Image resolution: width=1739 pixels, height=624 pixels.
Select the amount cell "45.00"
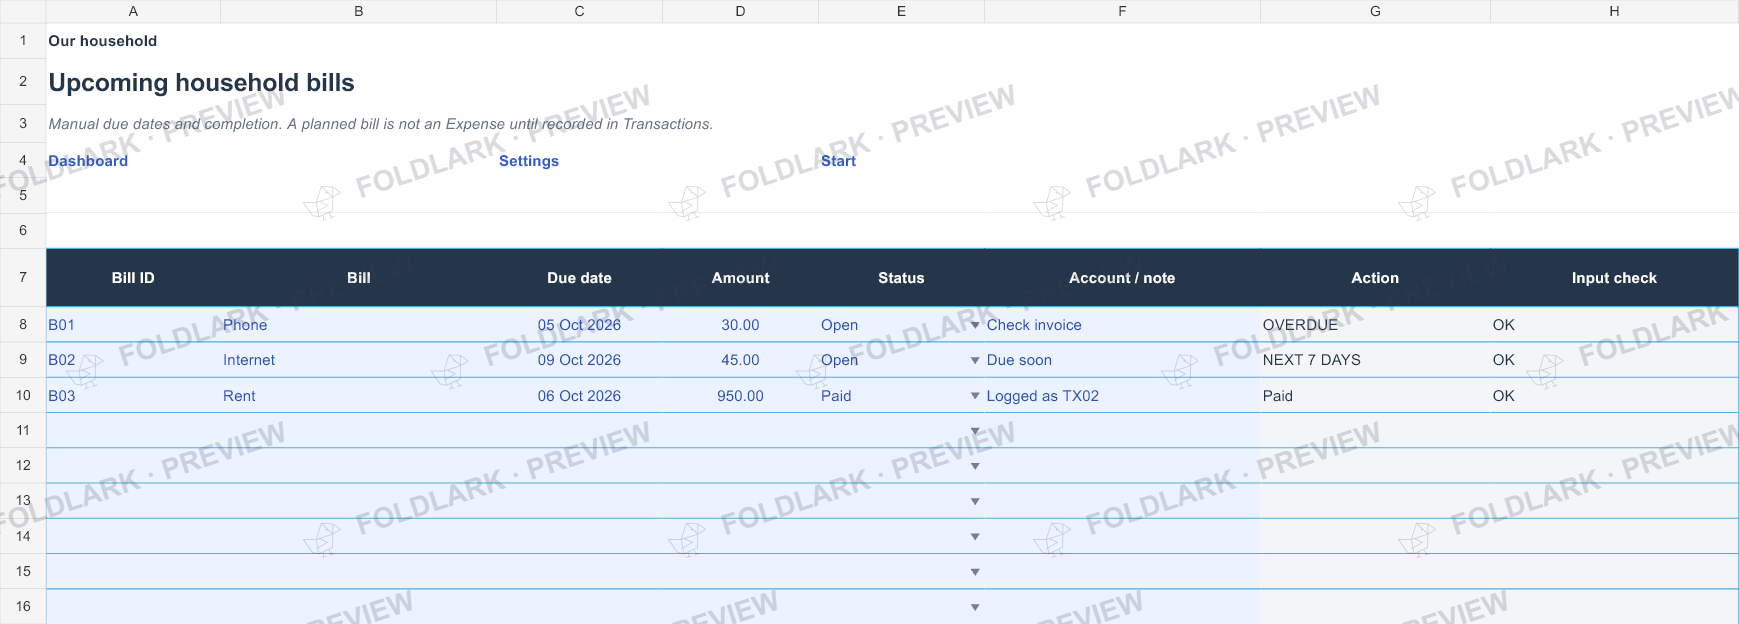click(x=740, y=360)
